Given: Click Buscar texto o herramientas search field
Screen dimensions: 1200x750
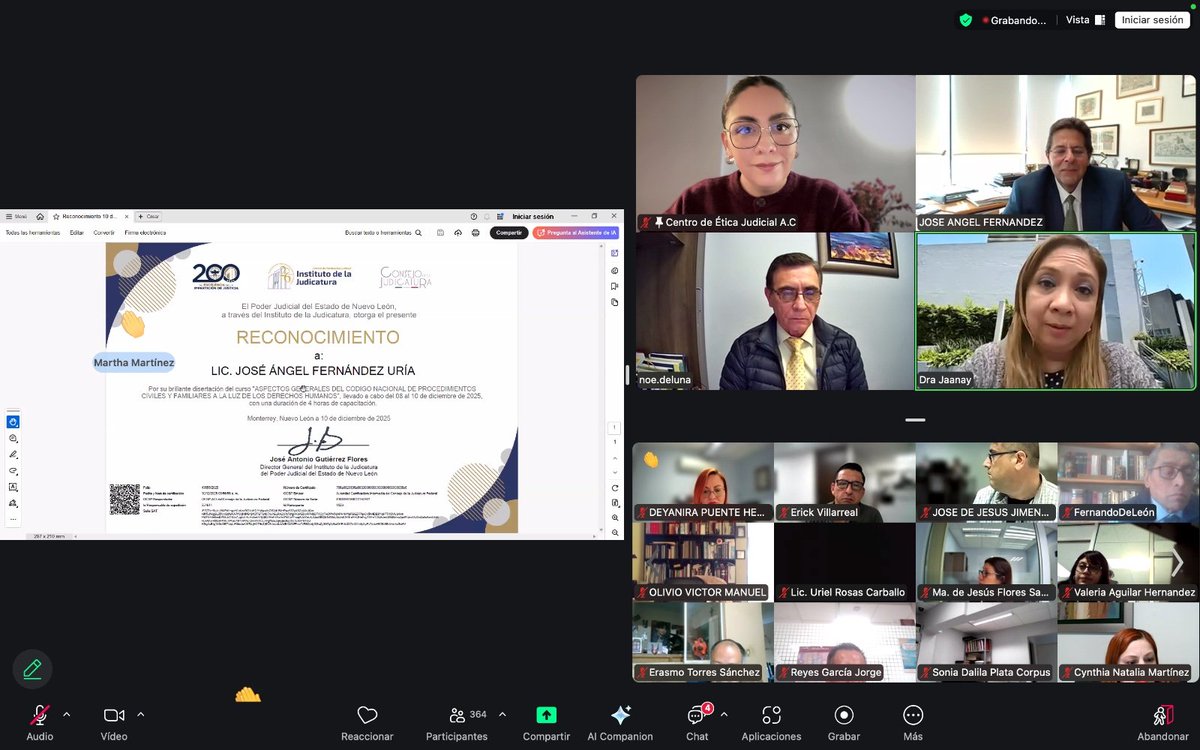Looking at the screenshot, I should [383, 232].
